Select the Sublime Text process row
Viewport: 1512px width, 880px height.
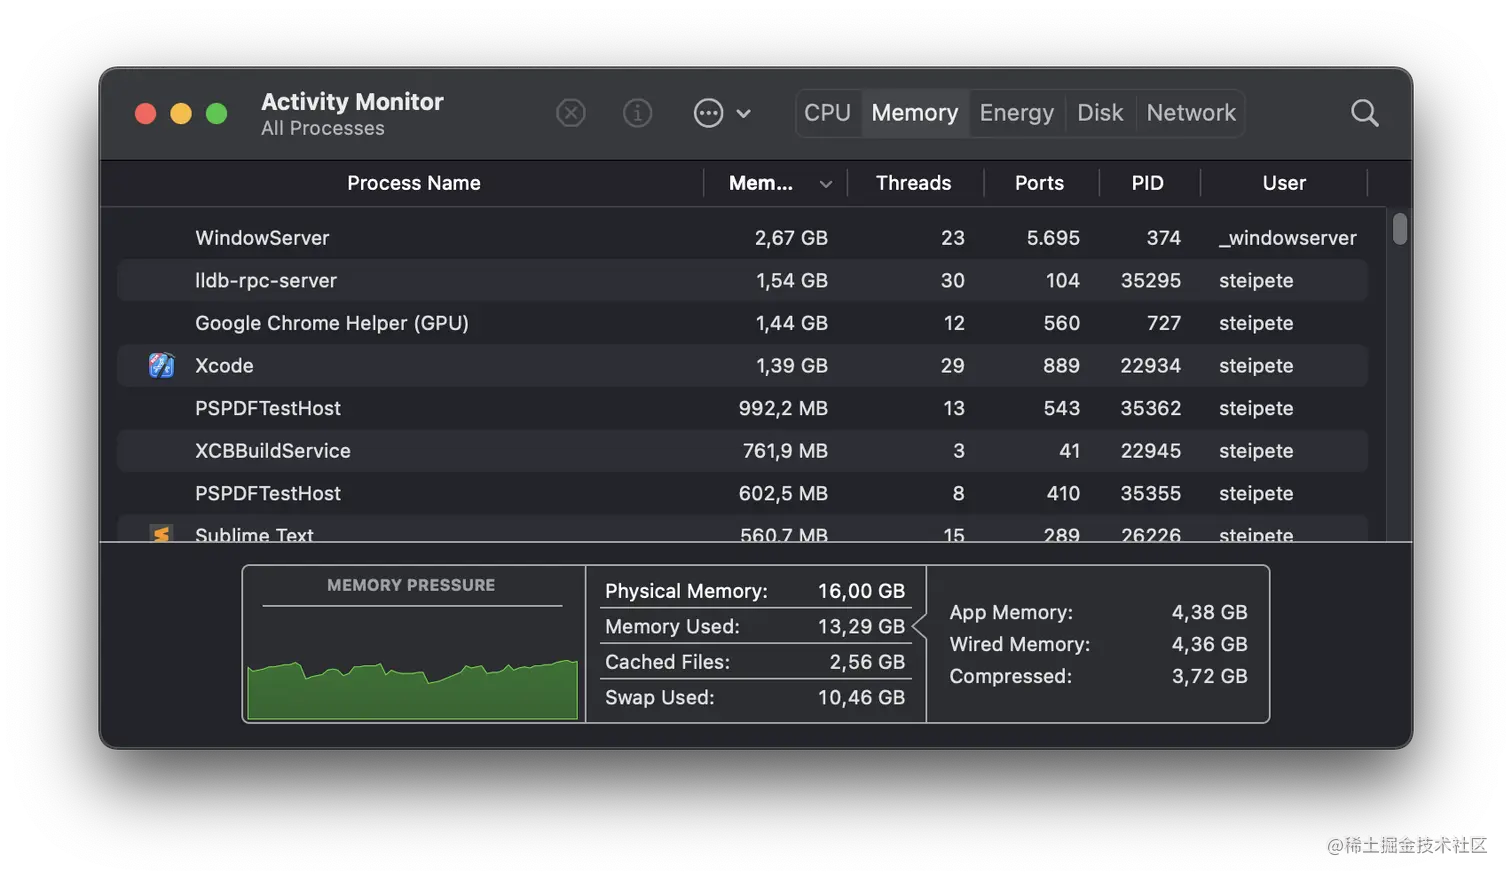(742, 529)
